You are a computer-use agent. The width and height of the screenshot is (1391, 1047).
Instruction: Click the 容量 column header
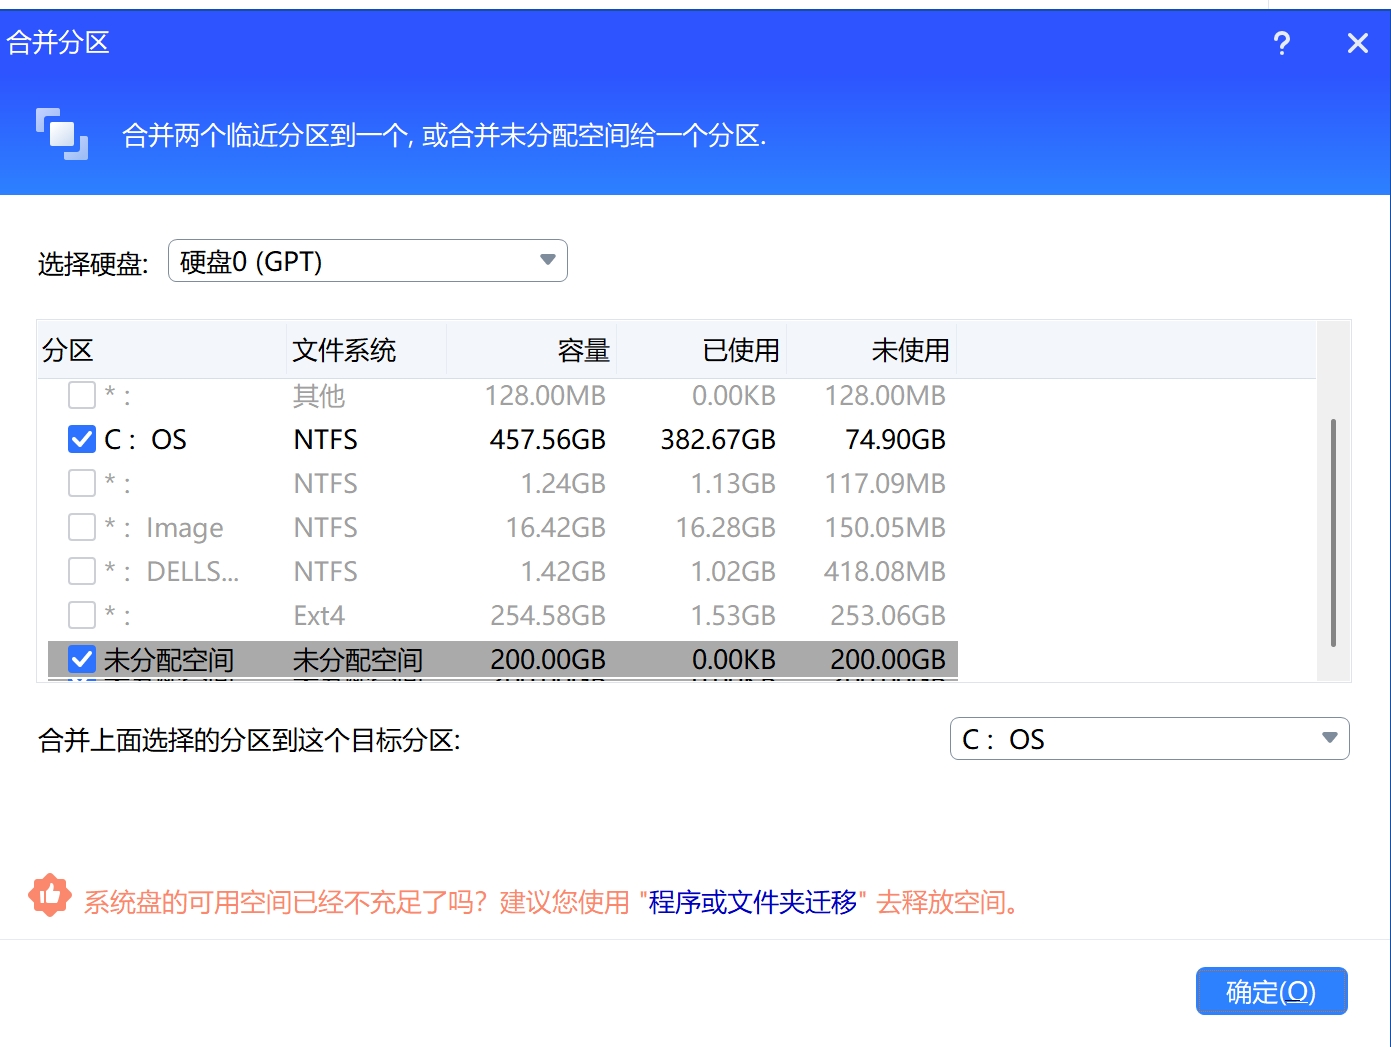[583, 350]
